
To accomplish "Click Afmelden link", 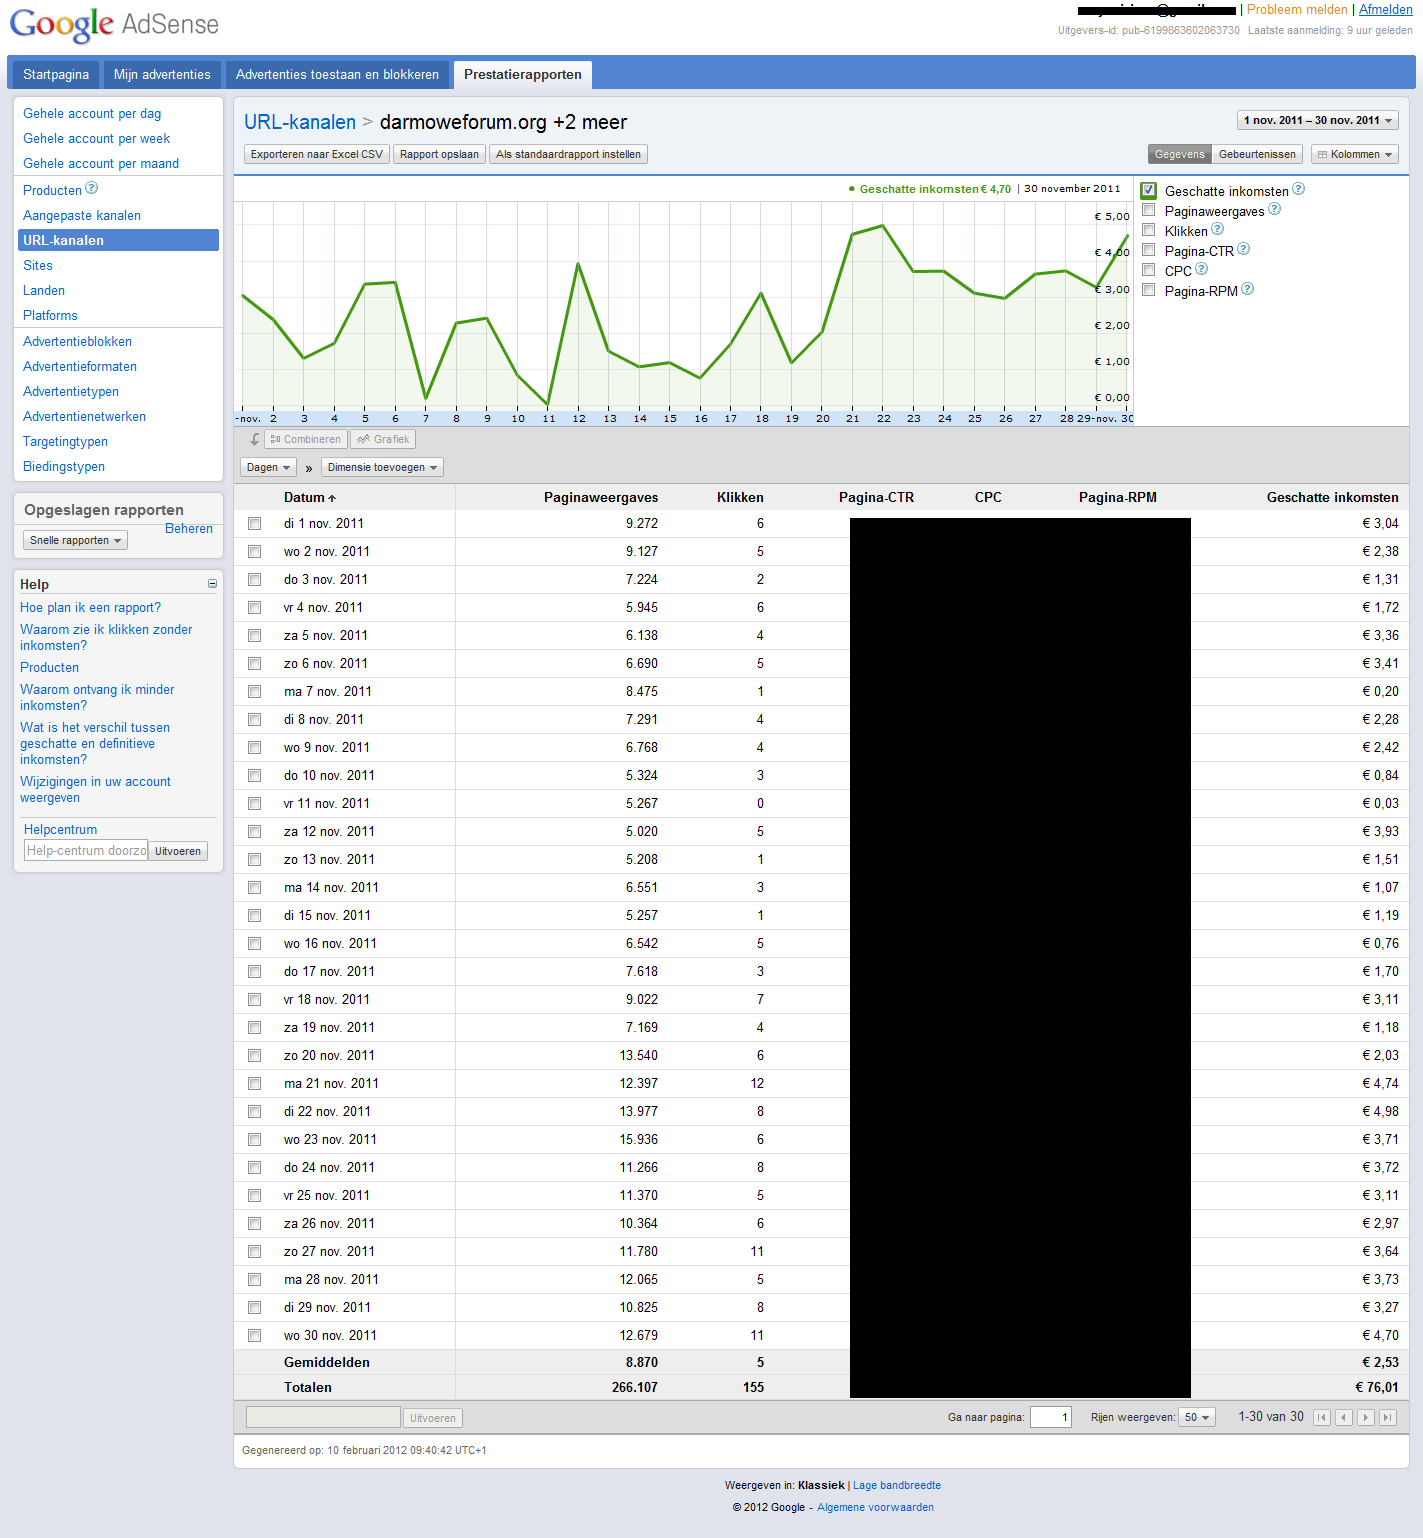I will (1386, 9).
